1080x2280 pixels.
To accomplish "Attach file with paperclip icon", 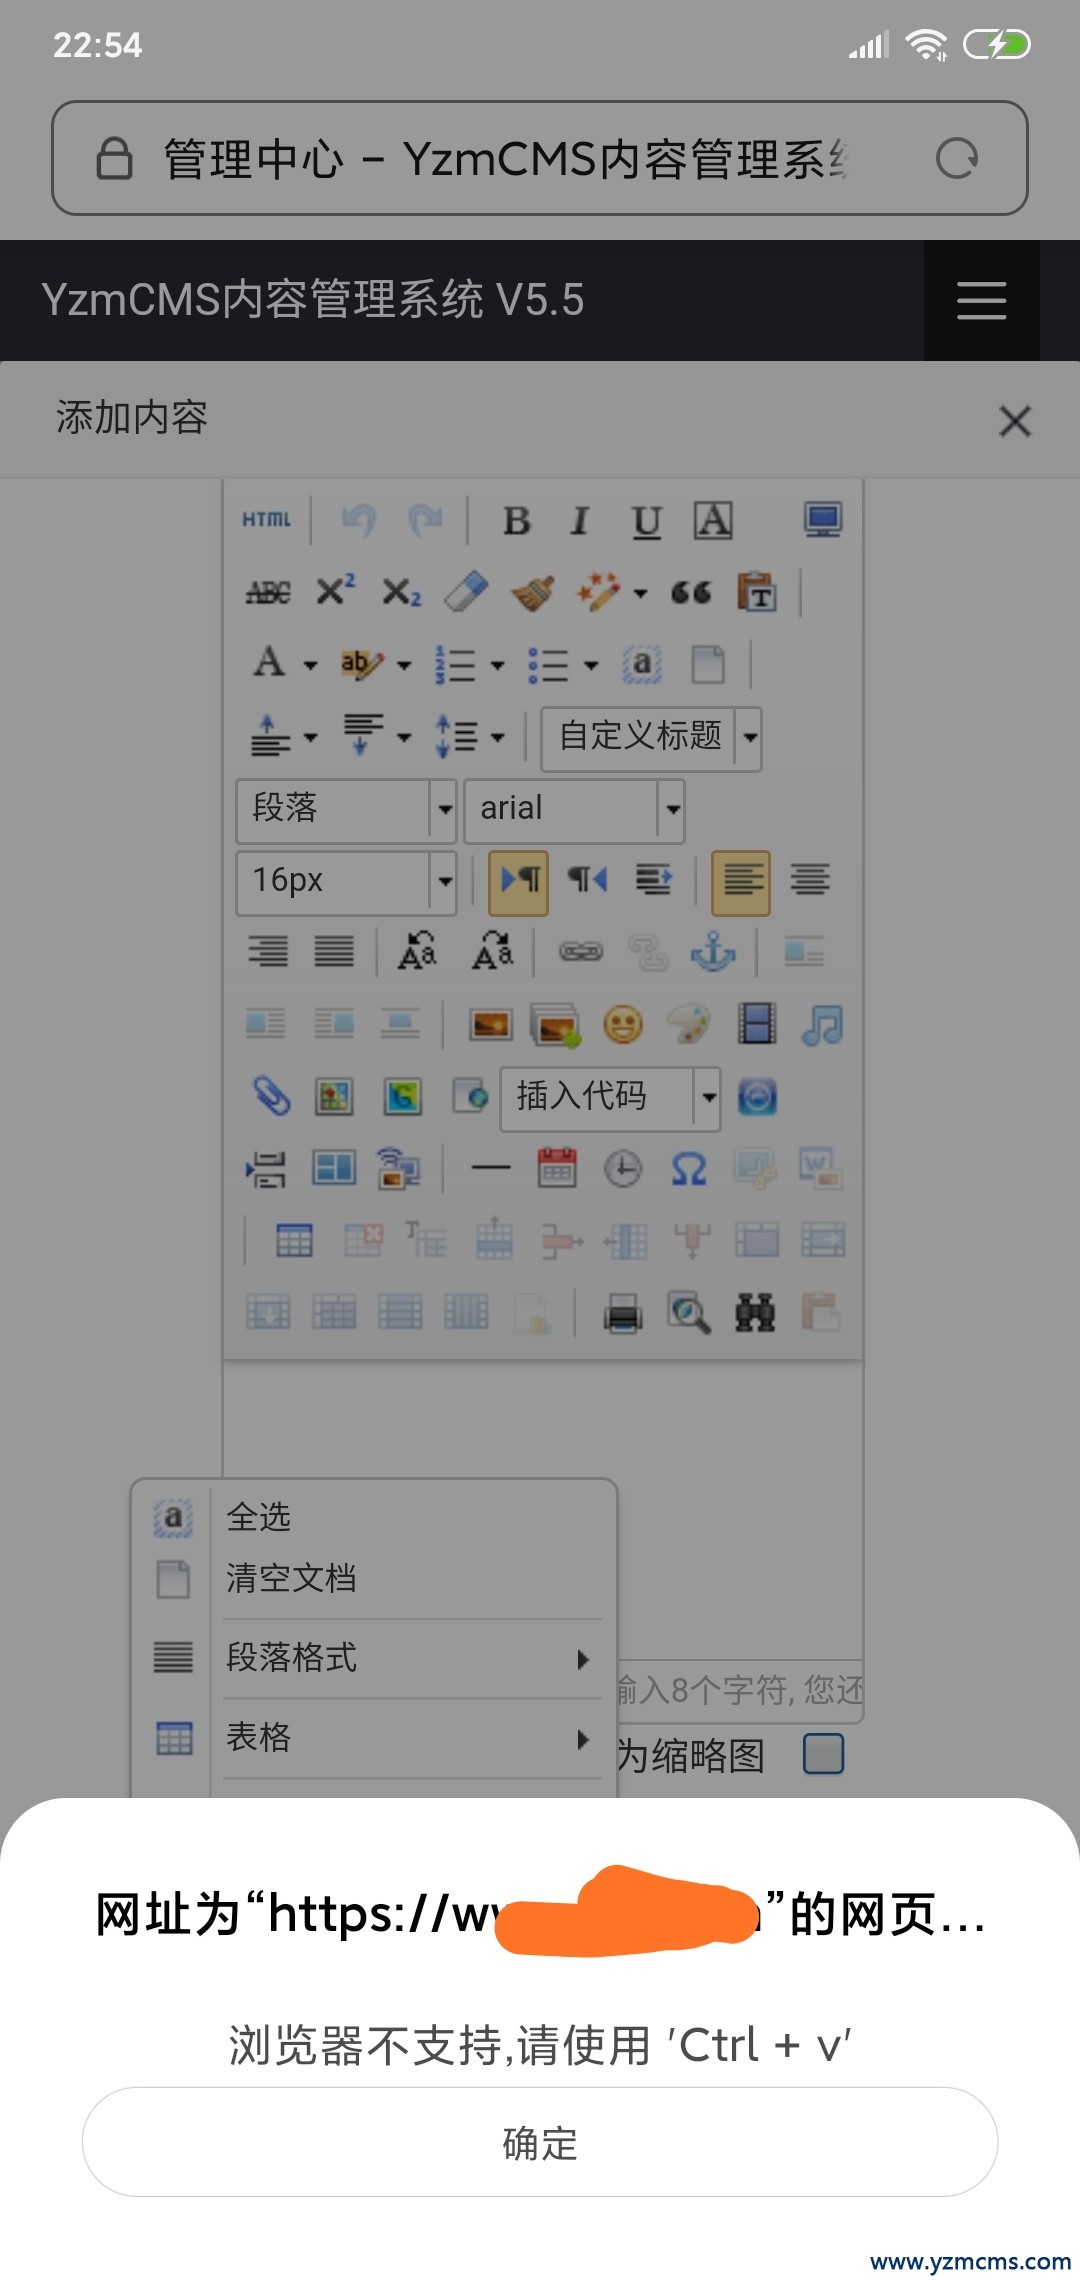I will pyautogui.click(x=270, y=1097).
